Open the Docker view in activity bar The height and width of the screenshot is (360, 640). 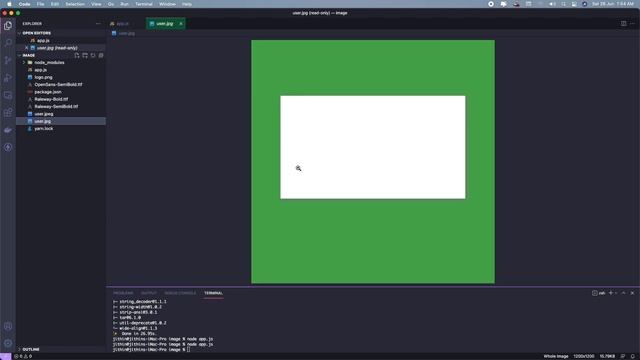click(x=8, y=130)
